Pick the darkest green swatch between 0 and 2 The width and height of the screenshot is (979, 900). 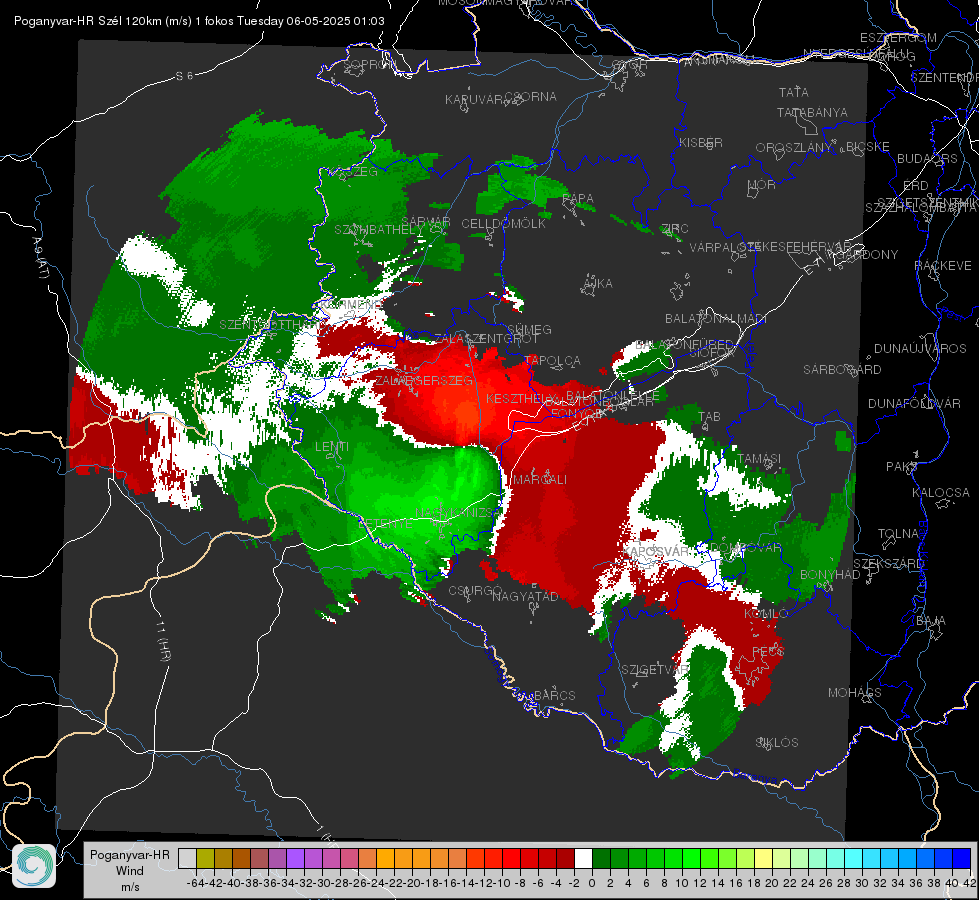coord(601,858)
